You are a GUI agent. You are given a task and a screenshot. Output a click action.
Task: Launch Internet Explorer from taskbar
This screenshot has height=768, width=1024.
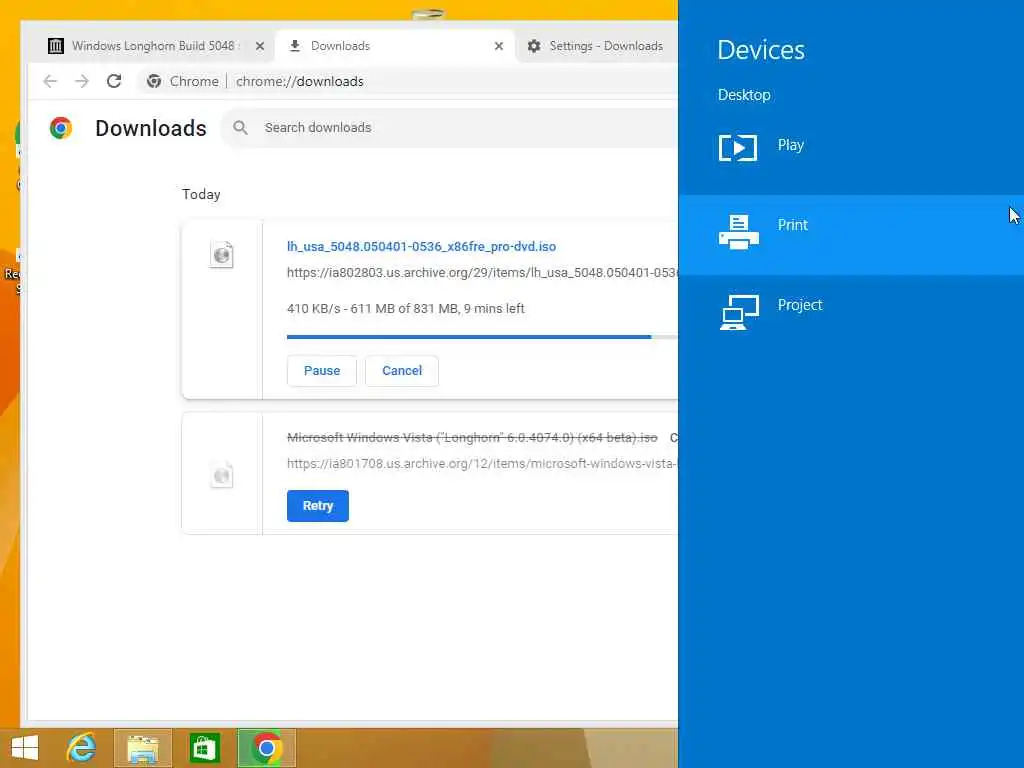coord(82,748)
